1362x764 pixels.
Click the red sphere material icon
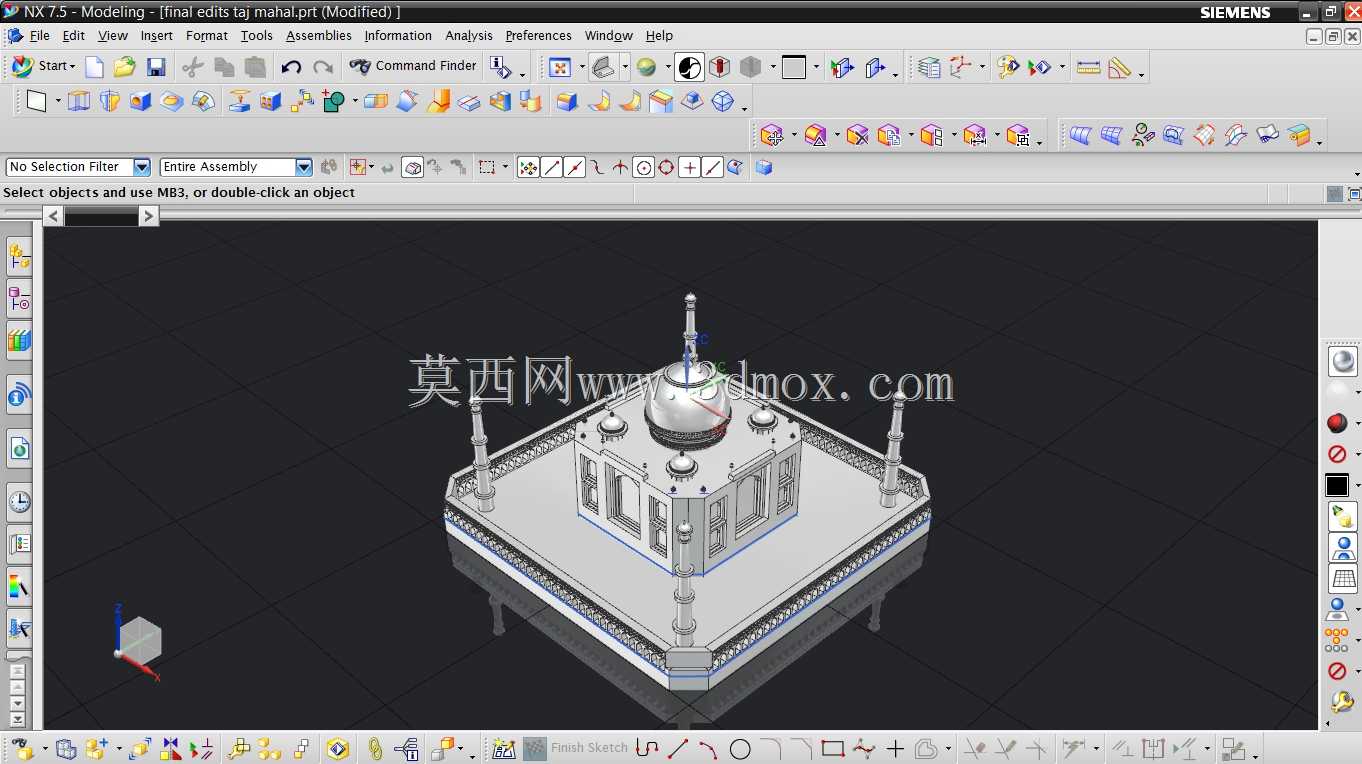pos(1337,423)
